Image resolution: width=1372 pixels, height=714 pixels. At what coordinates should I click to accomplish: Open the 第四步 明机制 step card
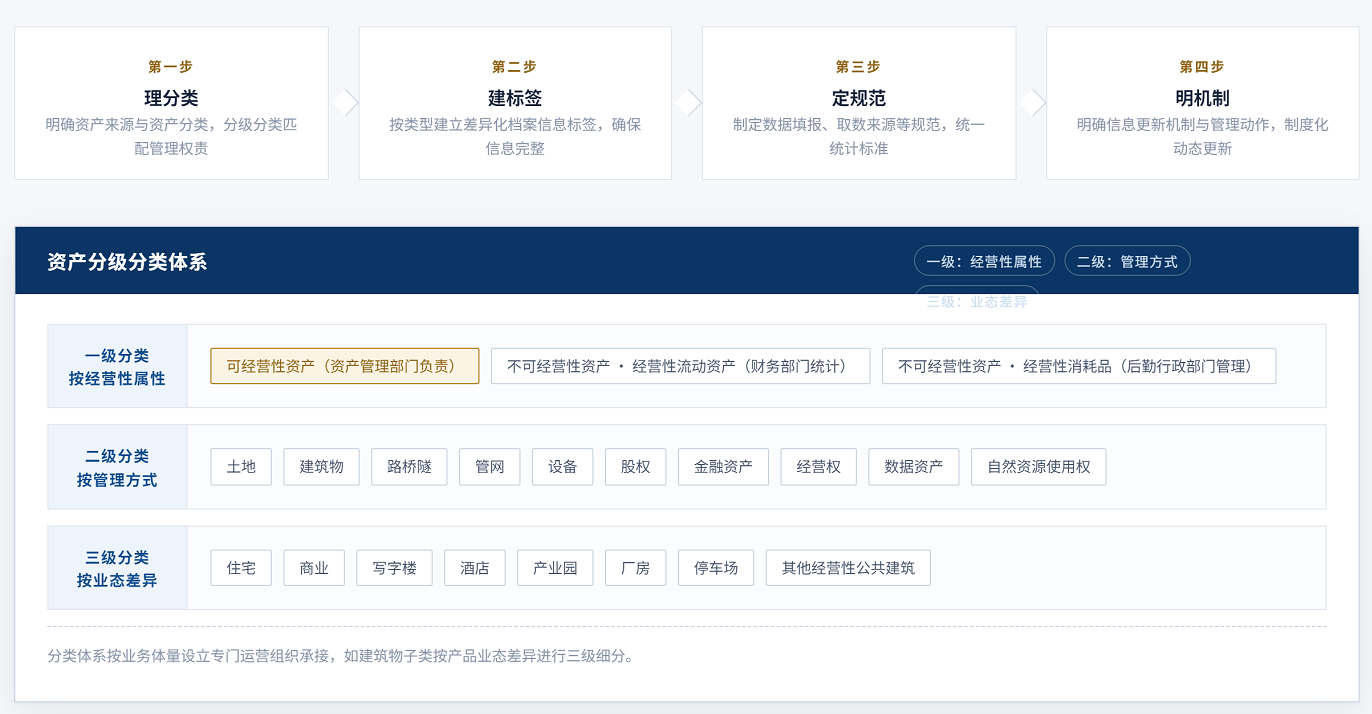[1203, 103]
